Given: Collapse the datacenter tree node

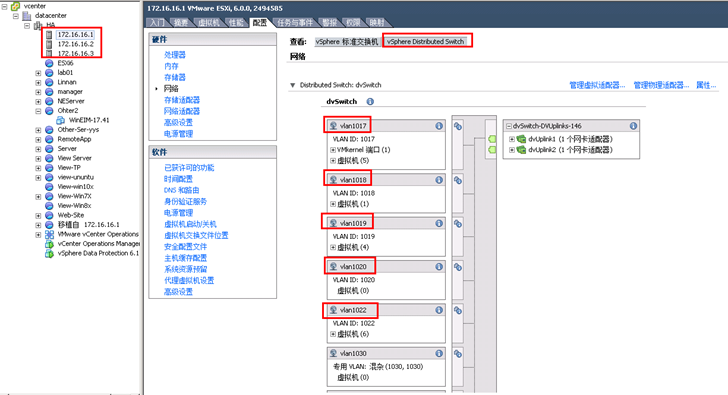Looking at the screenshot, I should click(x=16, y=16).
